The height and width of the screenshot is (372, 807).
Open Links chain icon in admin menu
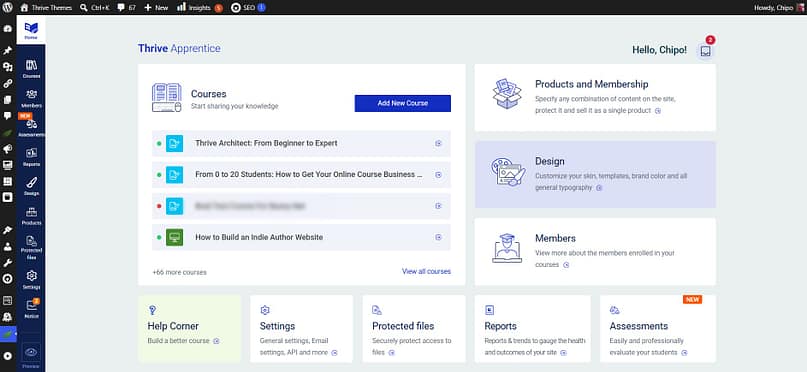8,83
